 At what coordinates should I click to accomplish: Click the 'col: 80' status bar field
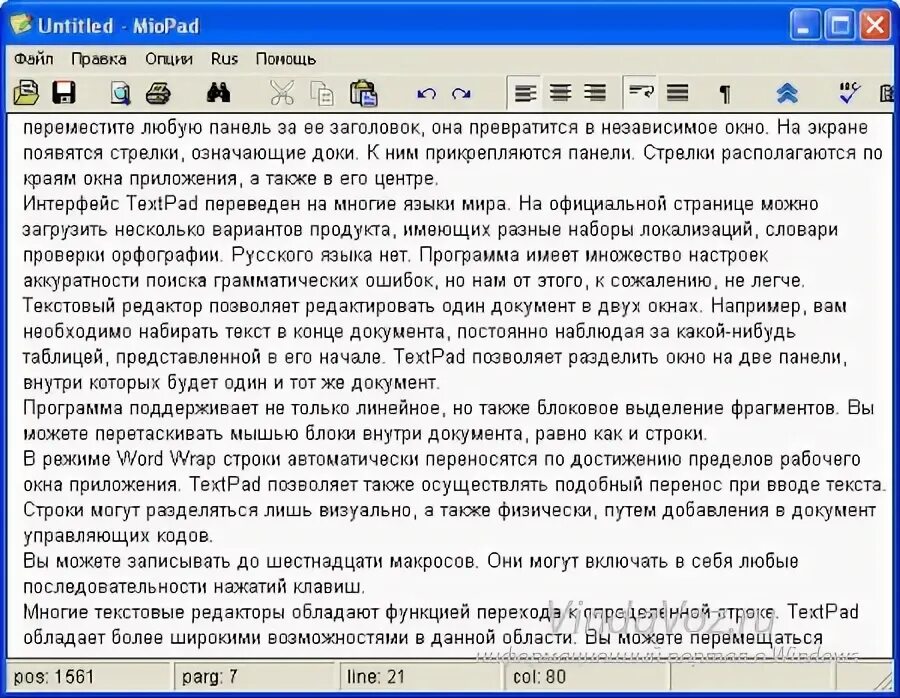(586, 677)
